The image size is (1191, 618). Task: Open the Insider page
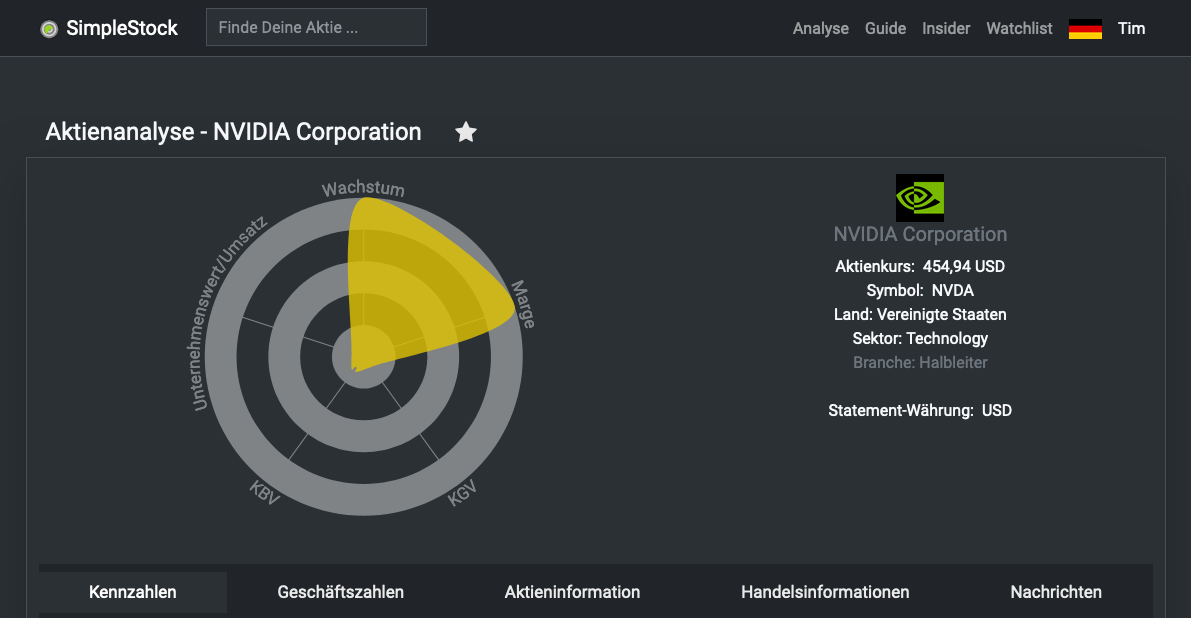[946, 28]
